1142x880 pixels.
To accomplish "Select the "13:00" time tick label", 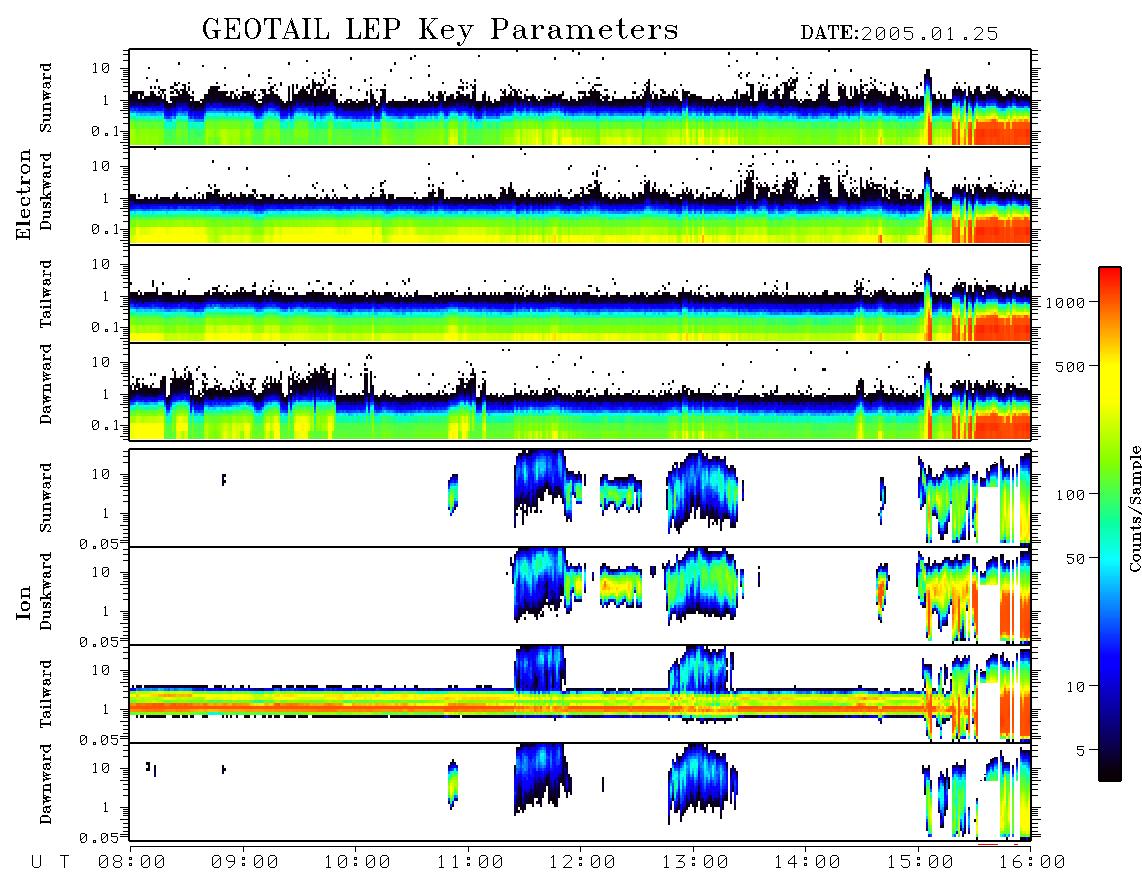I will tap(694, 863).
